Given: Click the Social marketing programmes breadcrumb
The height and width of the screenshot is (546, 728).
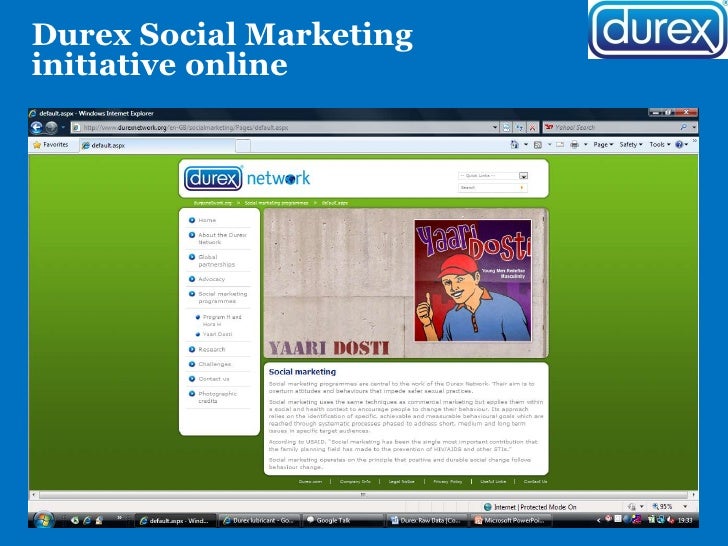Looking at the screenshot, I should (276, 203).
